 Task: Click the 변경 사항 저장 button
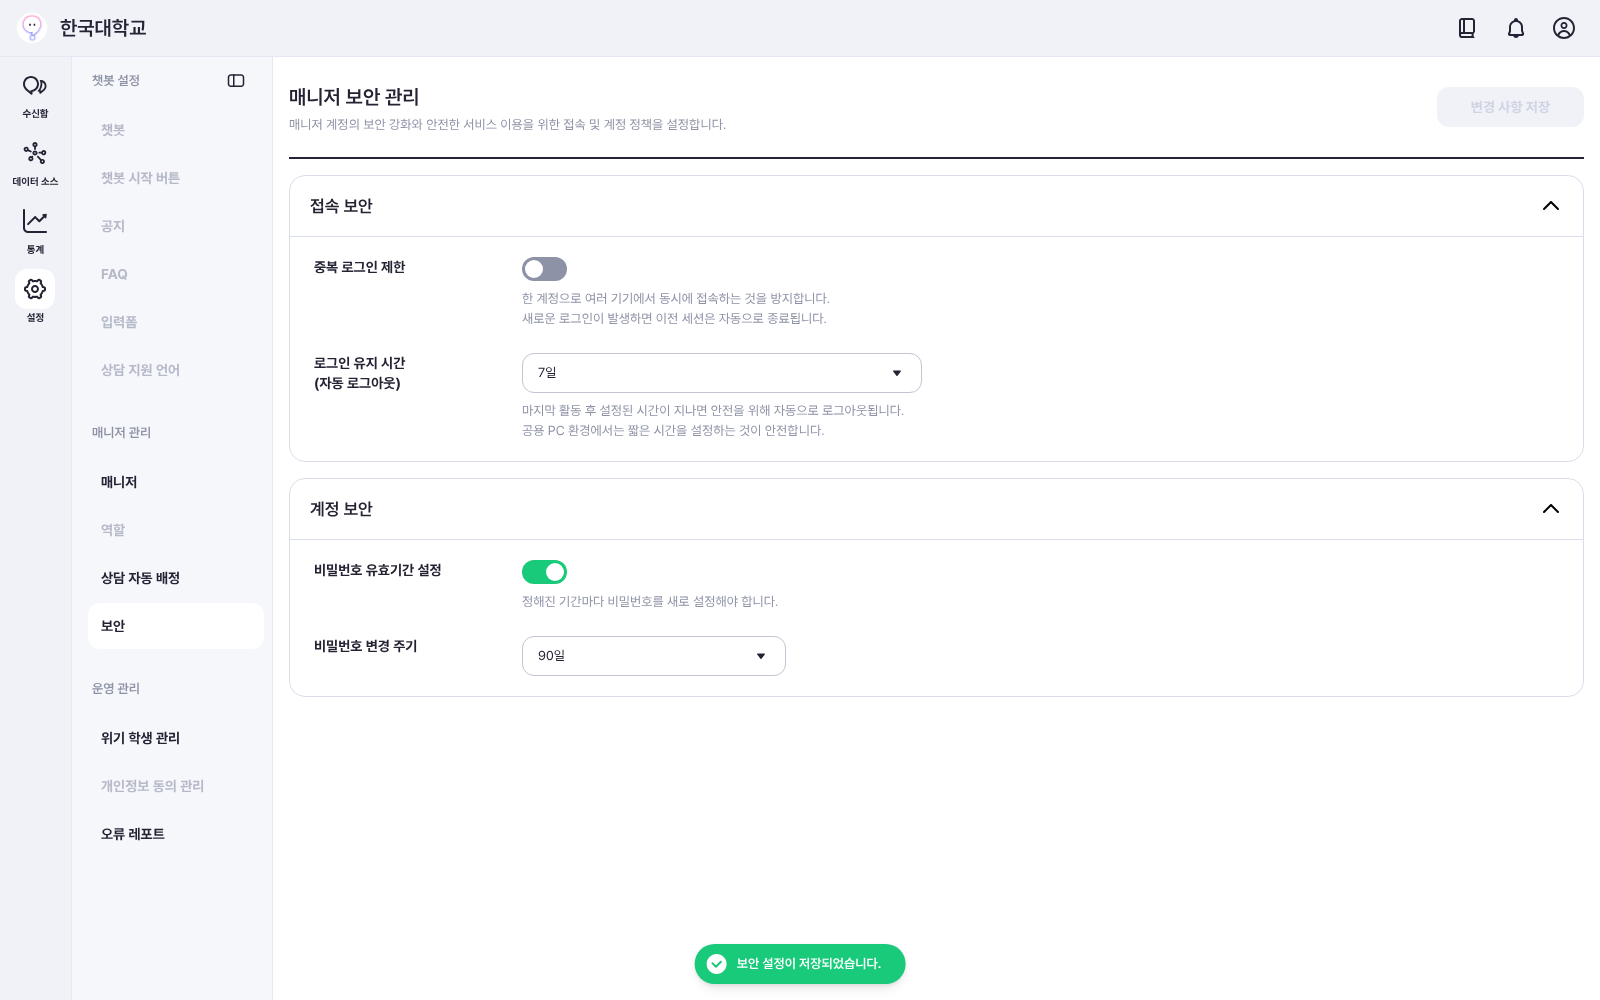pyautogui.click(x=1510, y=107)
